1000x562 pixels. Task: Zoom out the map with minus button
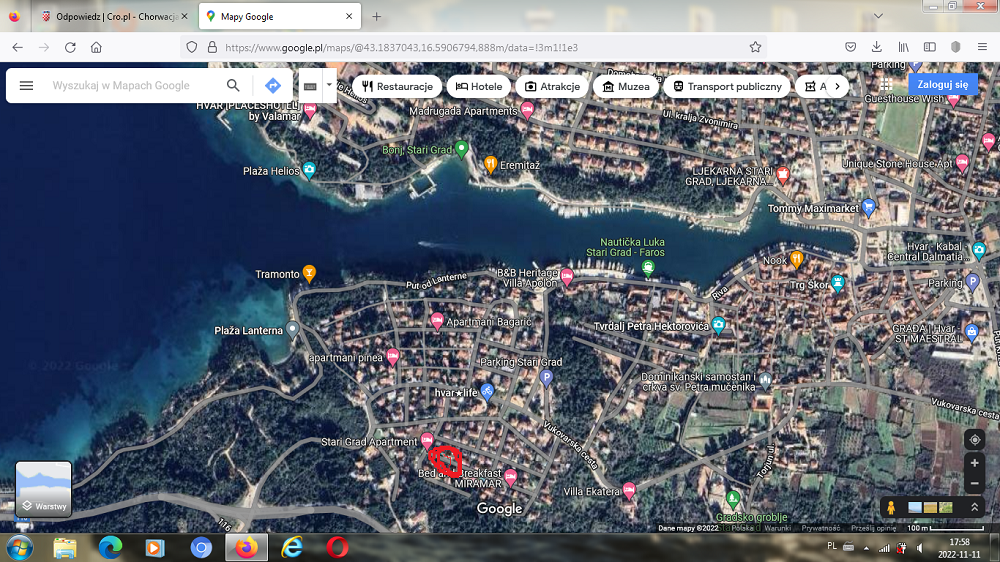pos(975,485)
